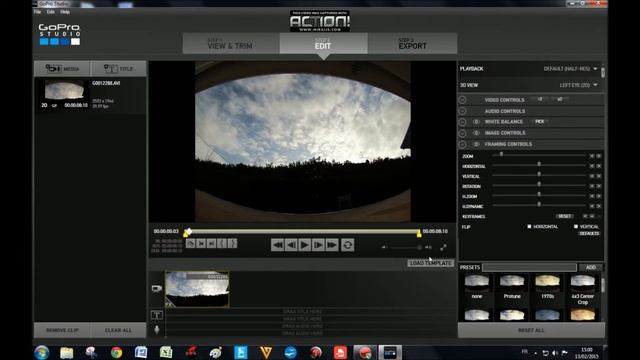This screenshot has width=640, height=360.
Task: Toggle Framing Controls enable switch
Action: [x=476, y=144]
